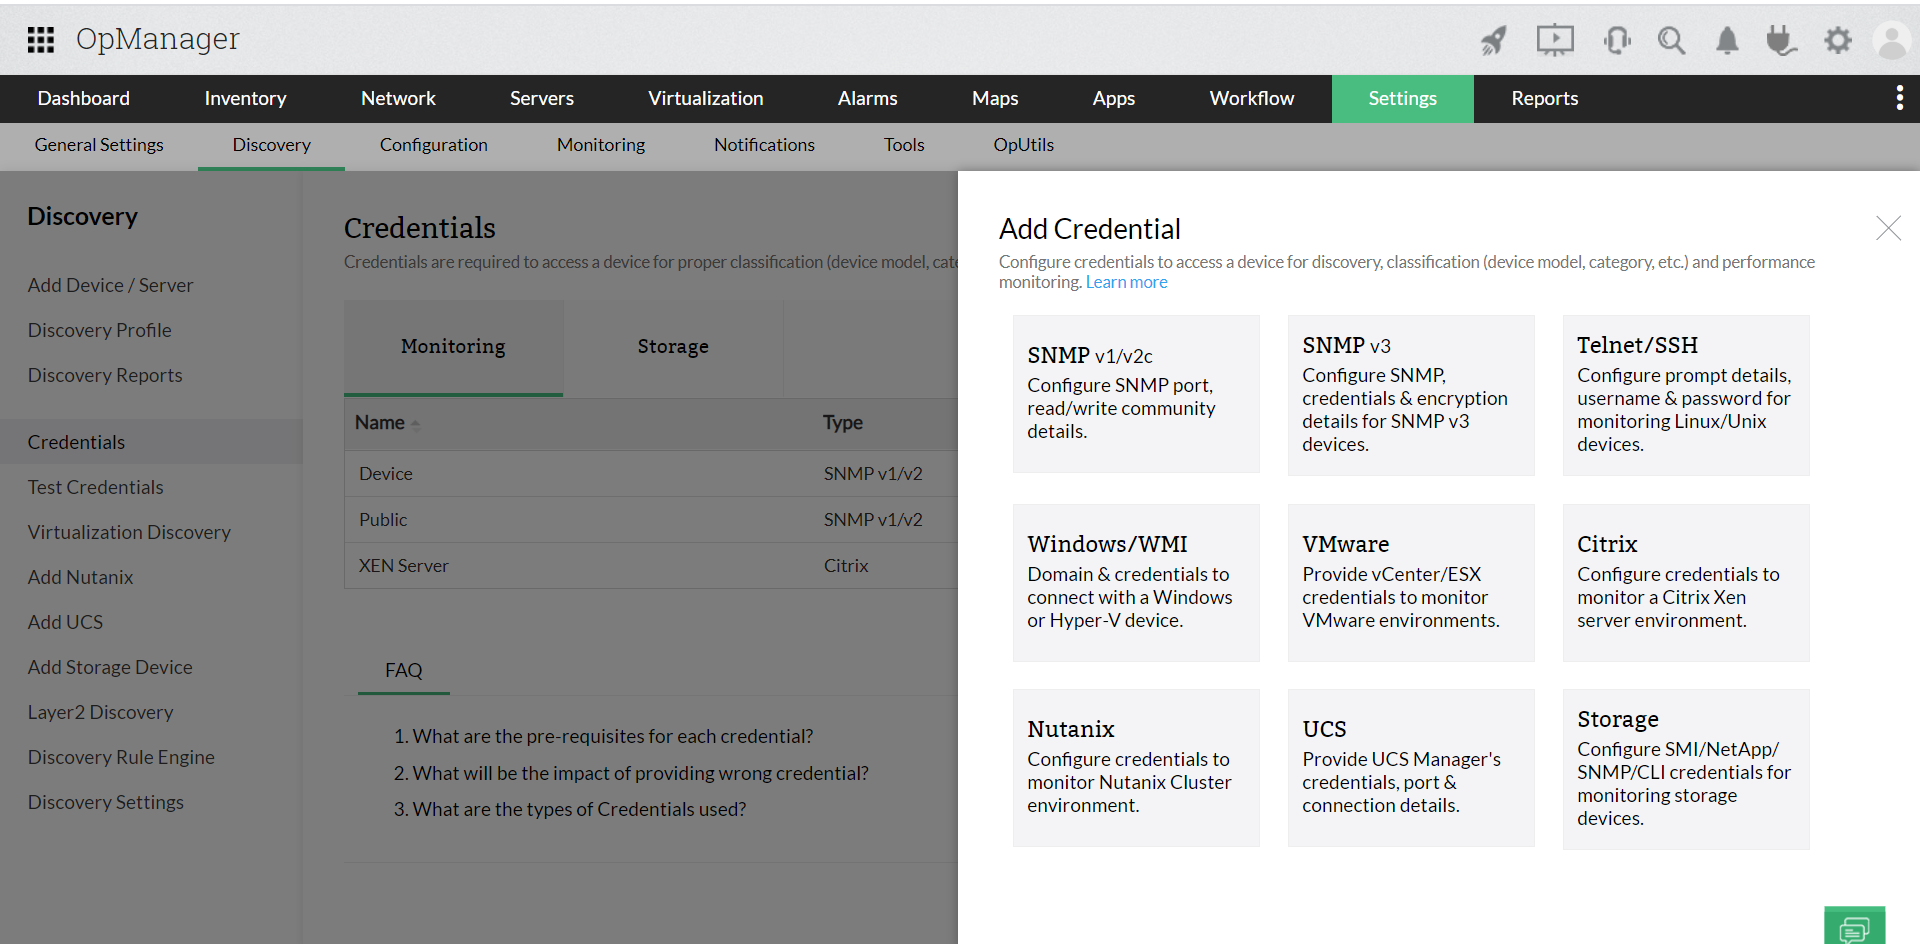This screenshot has height=944, width=1920.
Task: Click the green chat widget icon
Action: click(x=1854, y=927)
